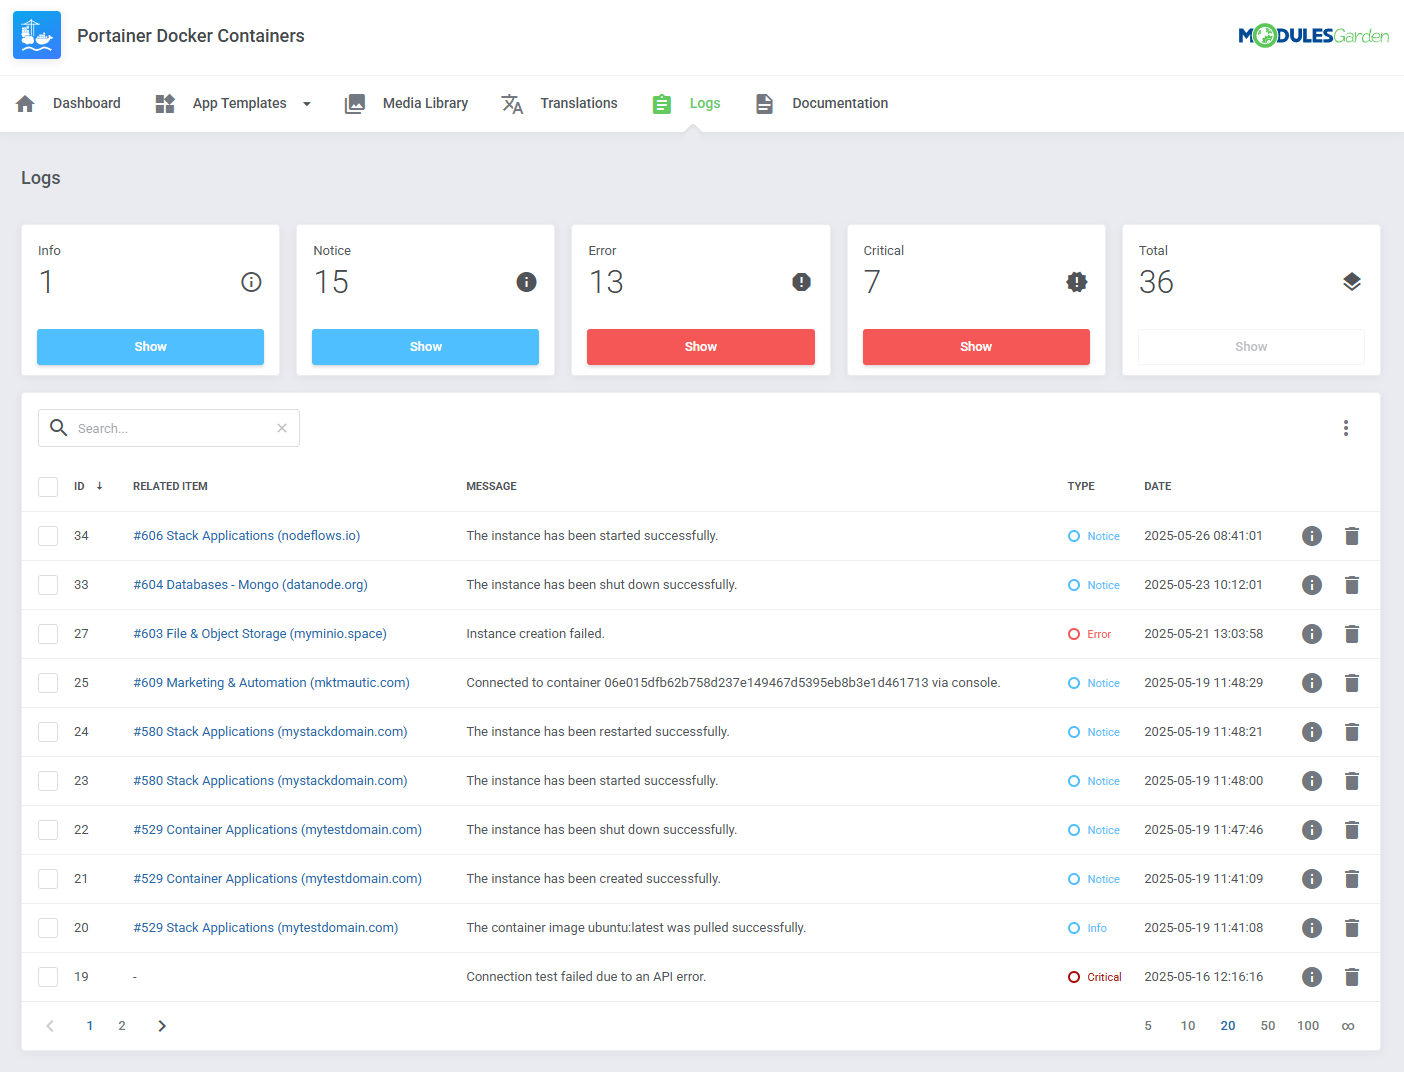Delete log entry 21
Screen dimensions: 1404x1072
click(x=1352, y=879)
